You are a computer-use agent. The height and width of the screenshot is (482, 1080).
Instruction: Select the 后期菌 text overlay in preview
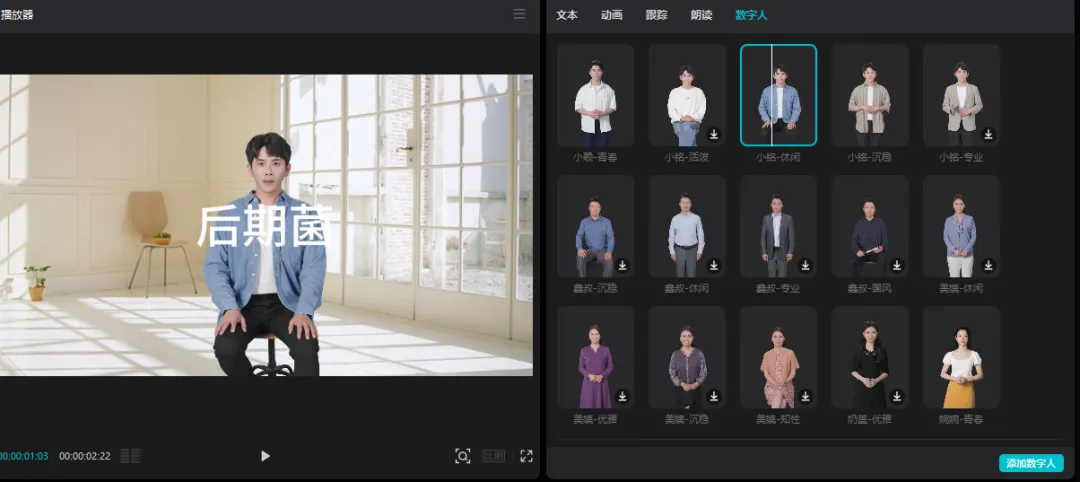click(x=265, y=225)
